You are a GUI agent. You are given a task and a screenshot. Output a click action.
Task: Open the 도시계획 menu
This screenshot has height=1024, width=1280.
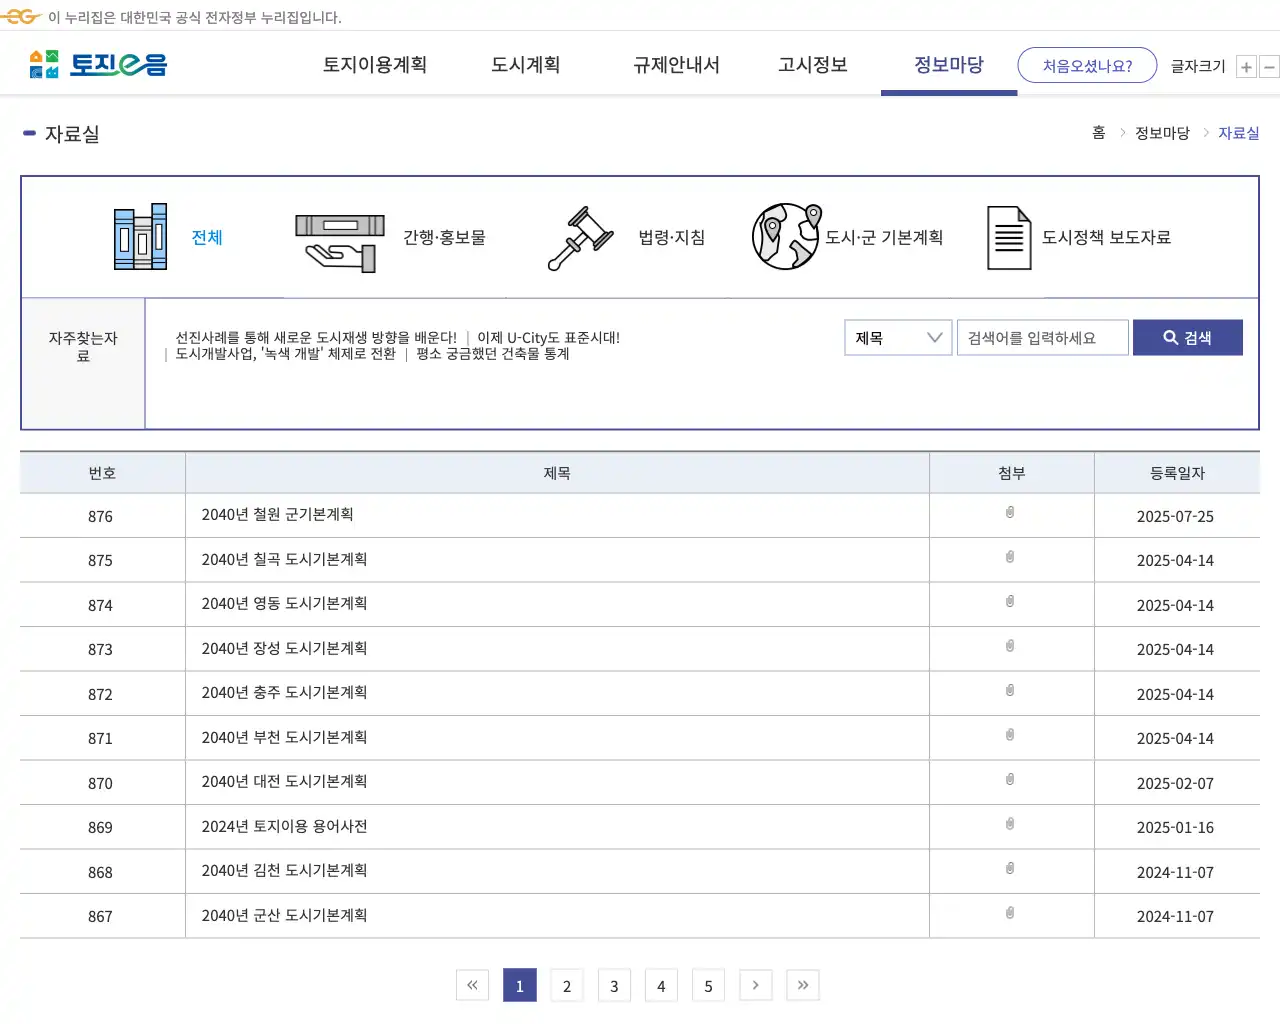point(525,64)
